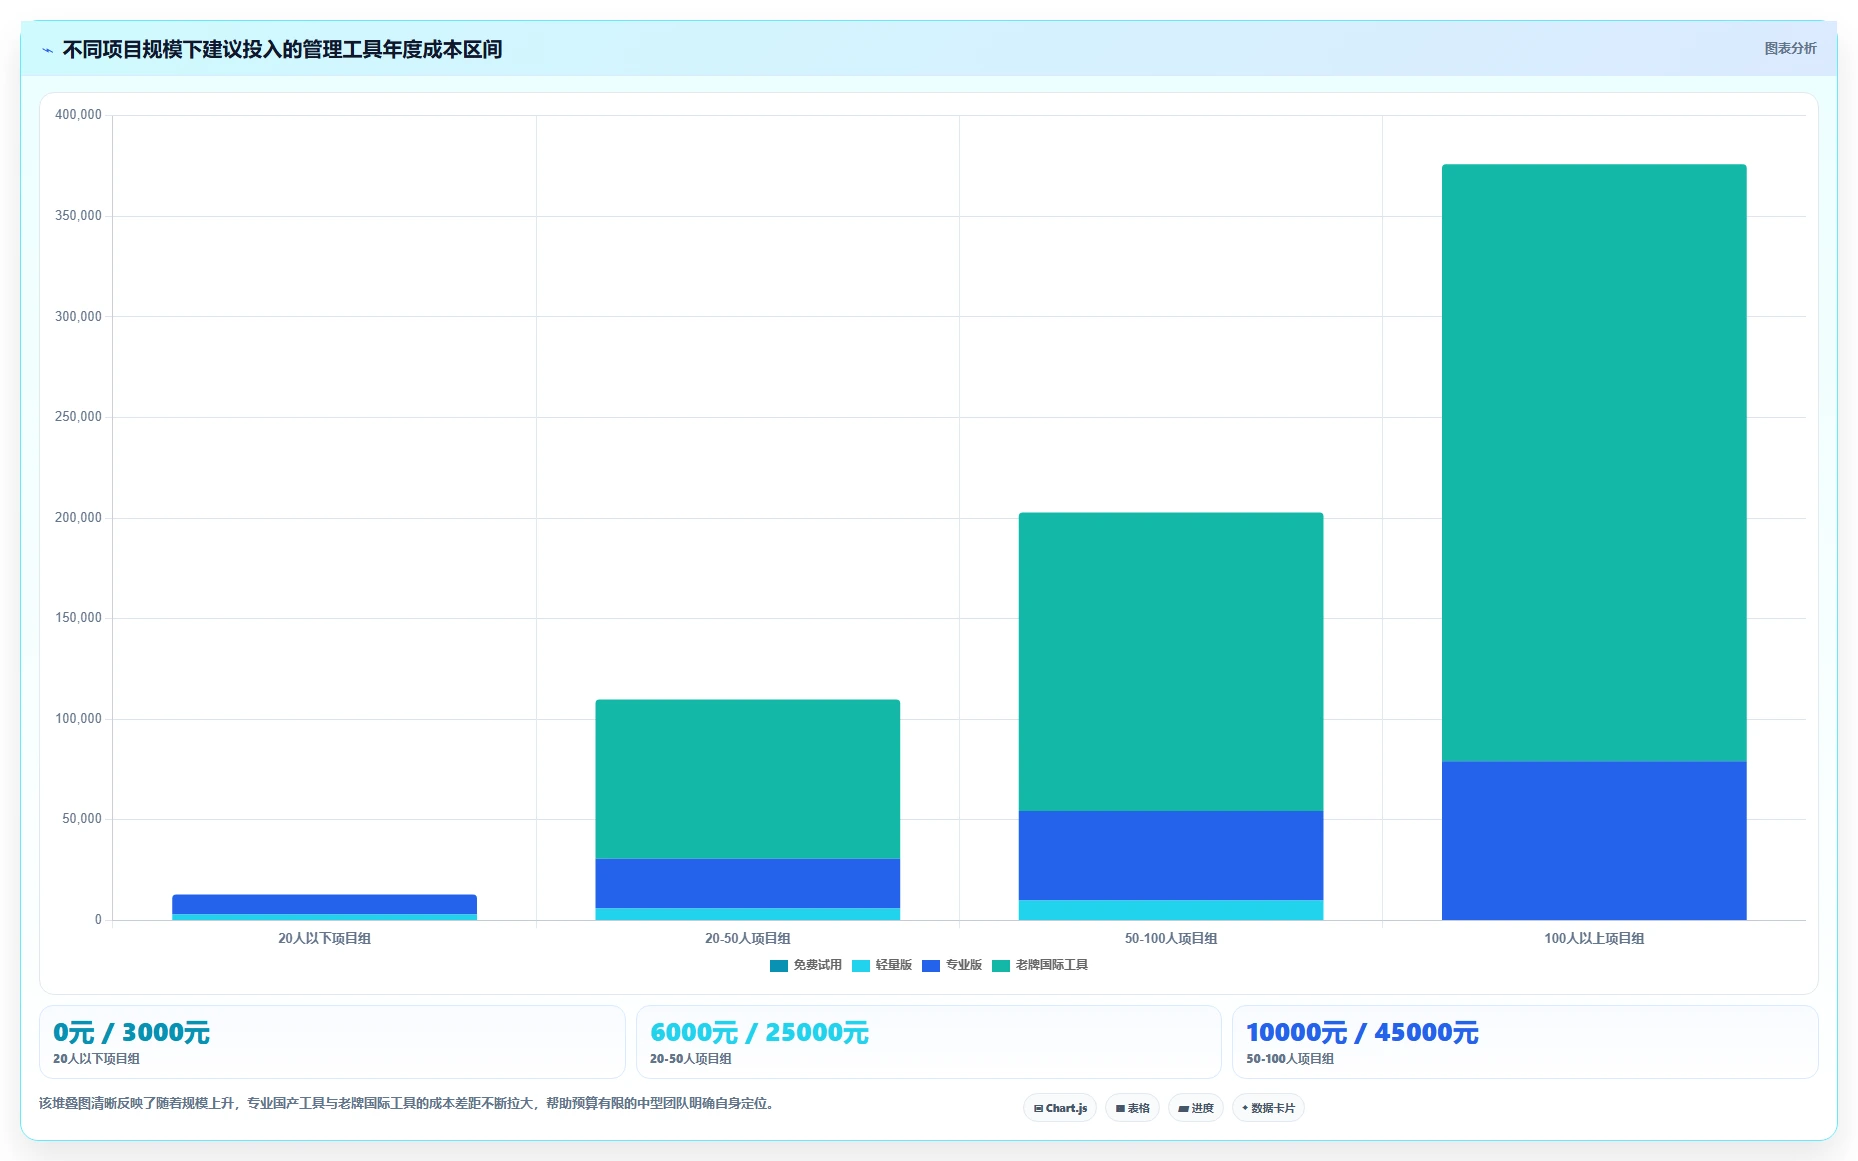The height and width of the screenshot is (1161, 1858).
Task: Toggle the 轻量版 legend color swatch
Action: tap(861, 966)
